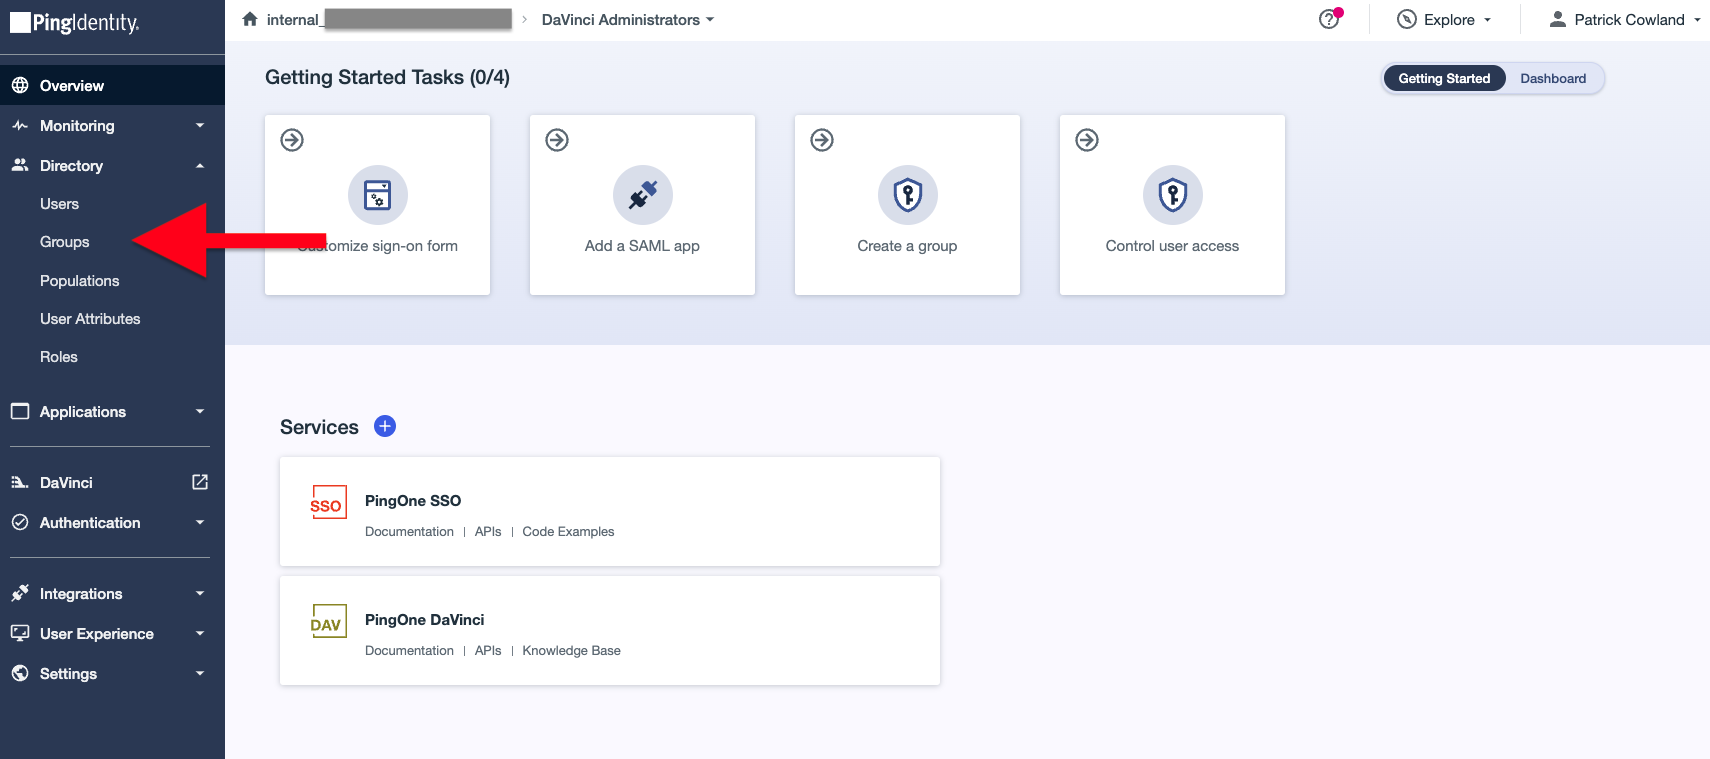Click the Create a group label
1710x759 pixels.
pyautogui.click(x=907, y=246)
